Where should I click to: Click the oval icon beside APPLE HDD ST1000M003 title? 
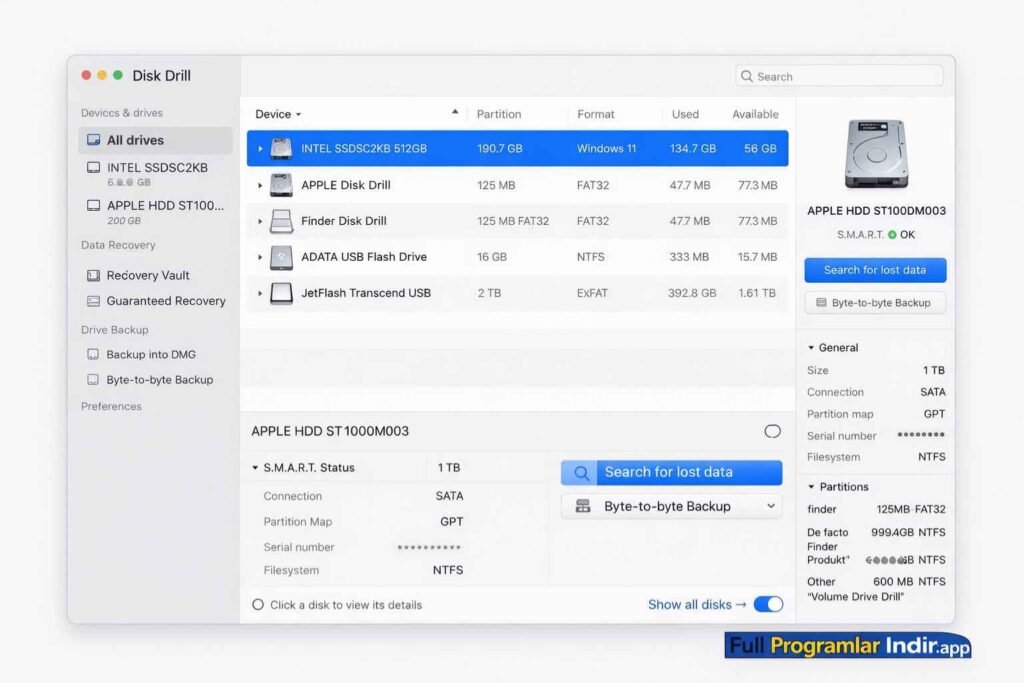[x=772, y=431]
